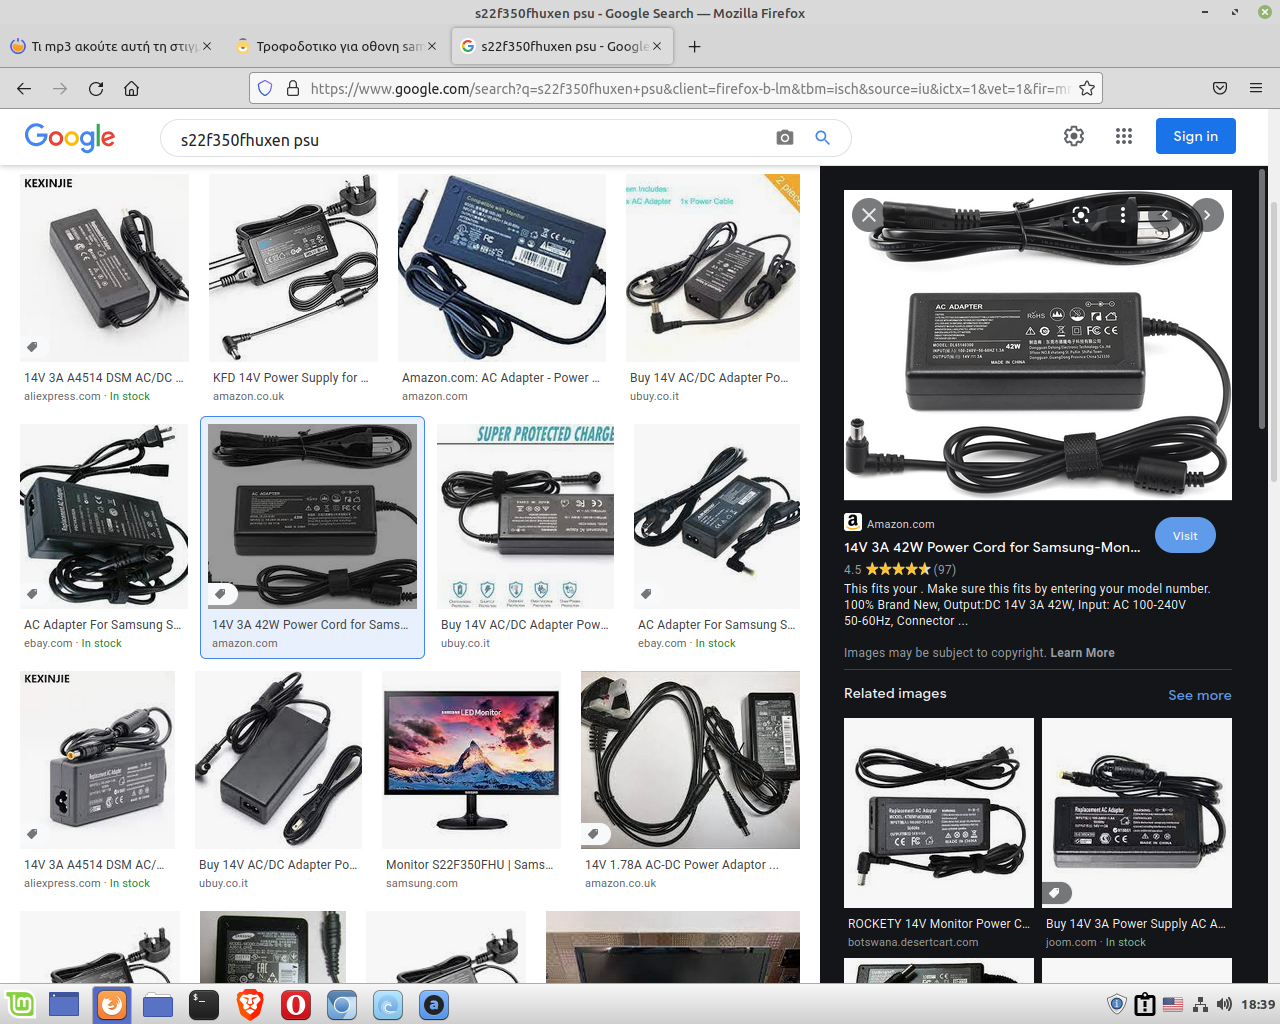Open the copyright Learn More link
The image size is (1280, 1024).
pyautogui.click(x=1082, y=652)
